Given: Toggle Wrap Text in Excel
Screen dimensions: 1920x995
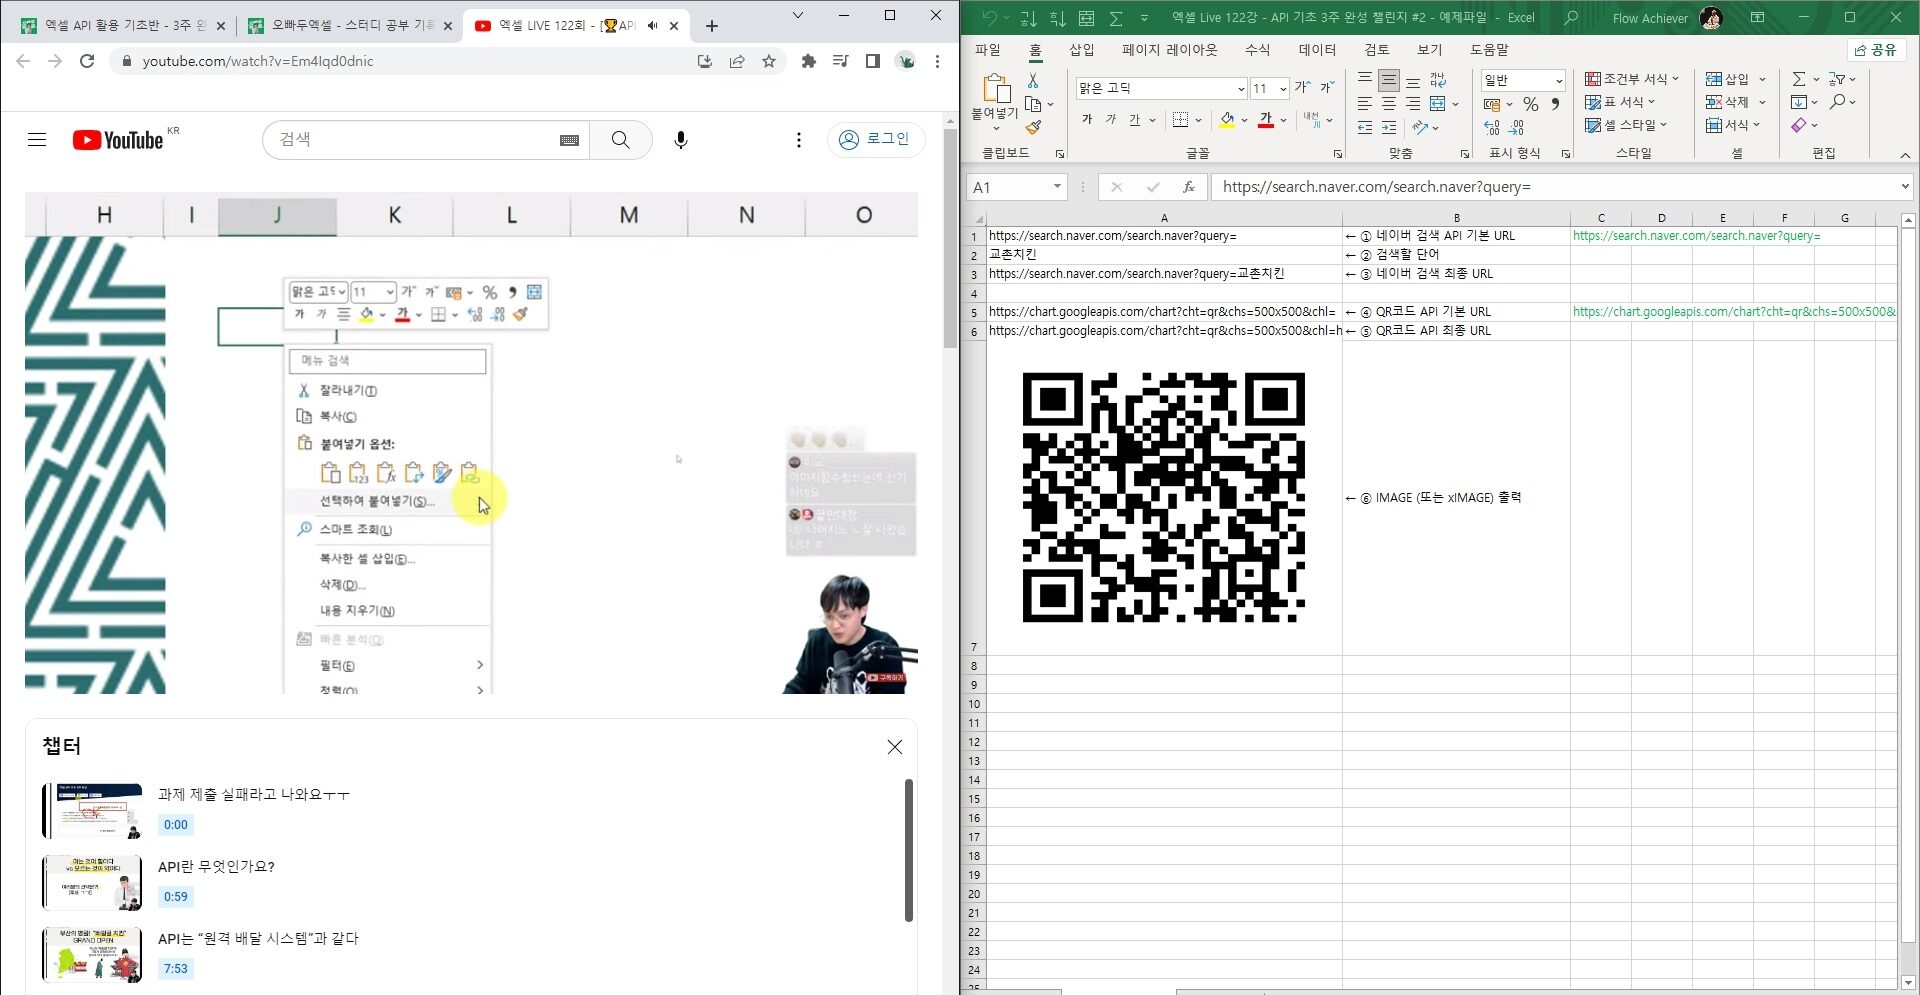Looking at the screenshot, I should click(1438, 80).
